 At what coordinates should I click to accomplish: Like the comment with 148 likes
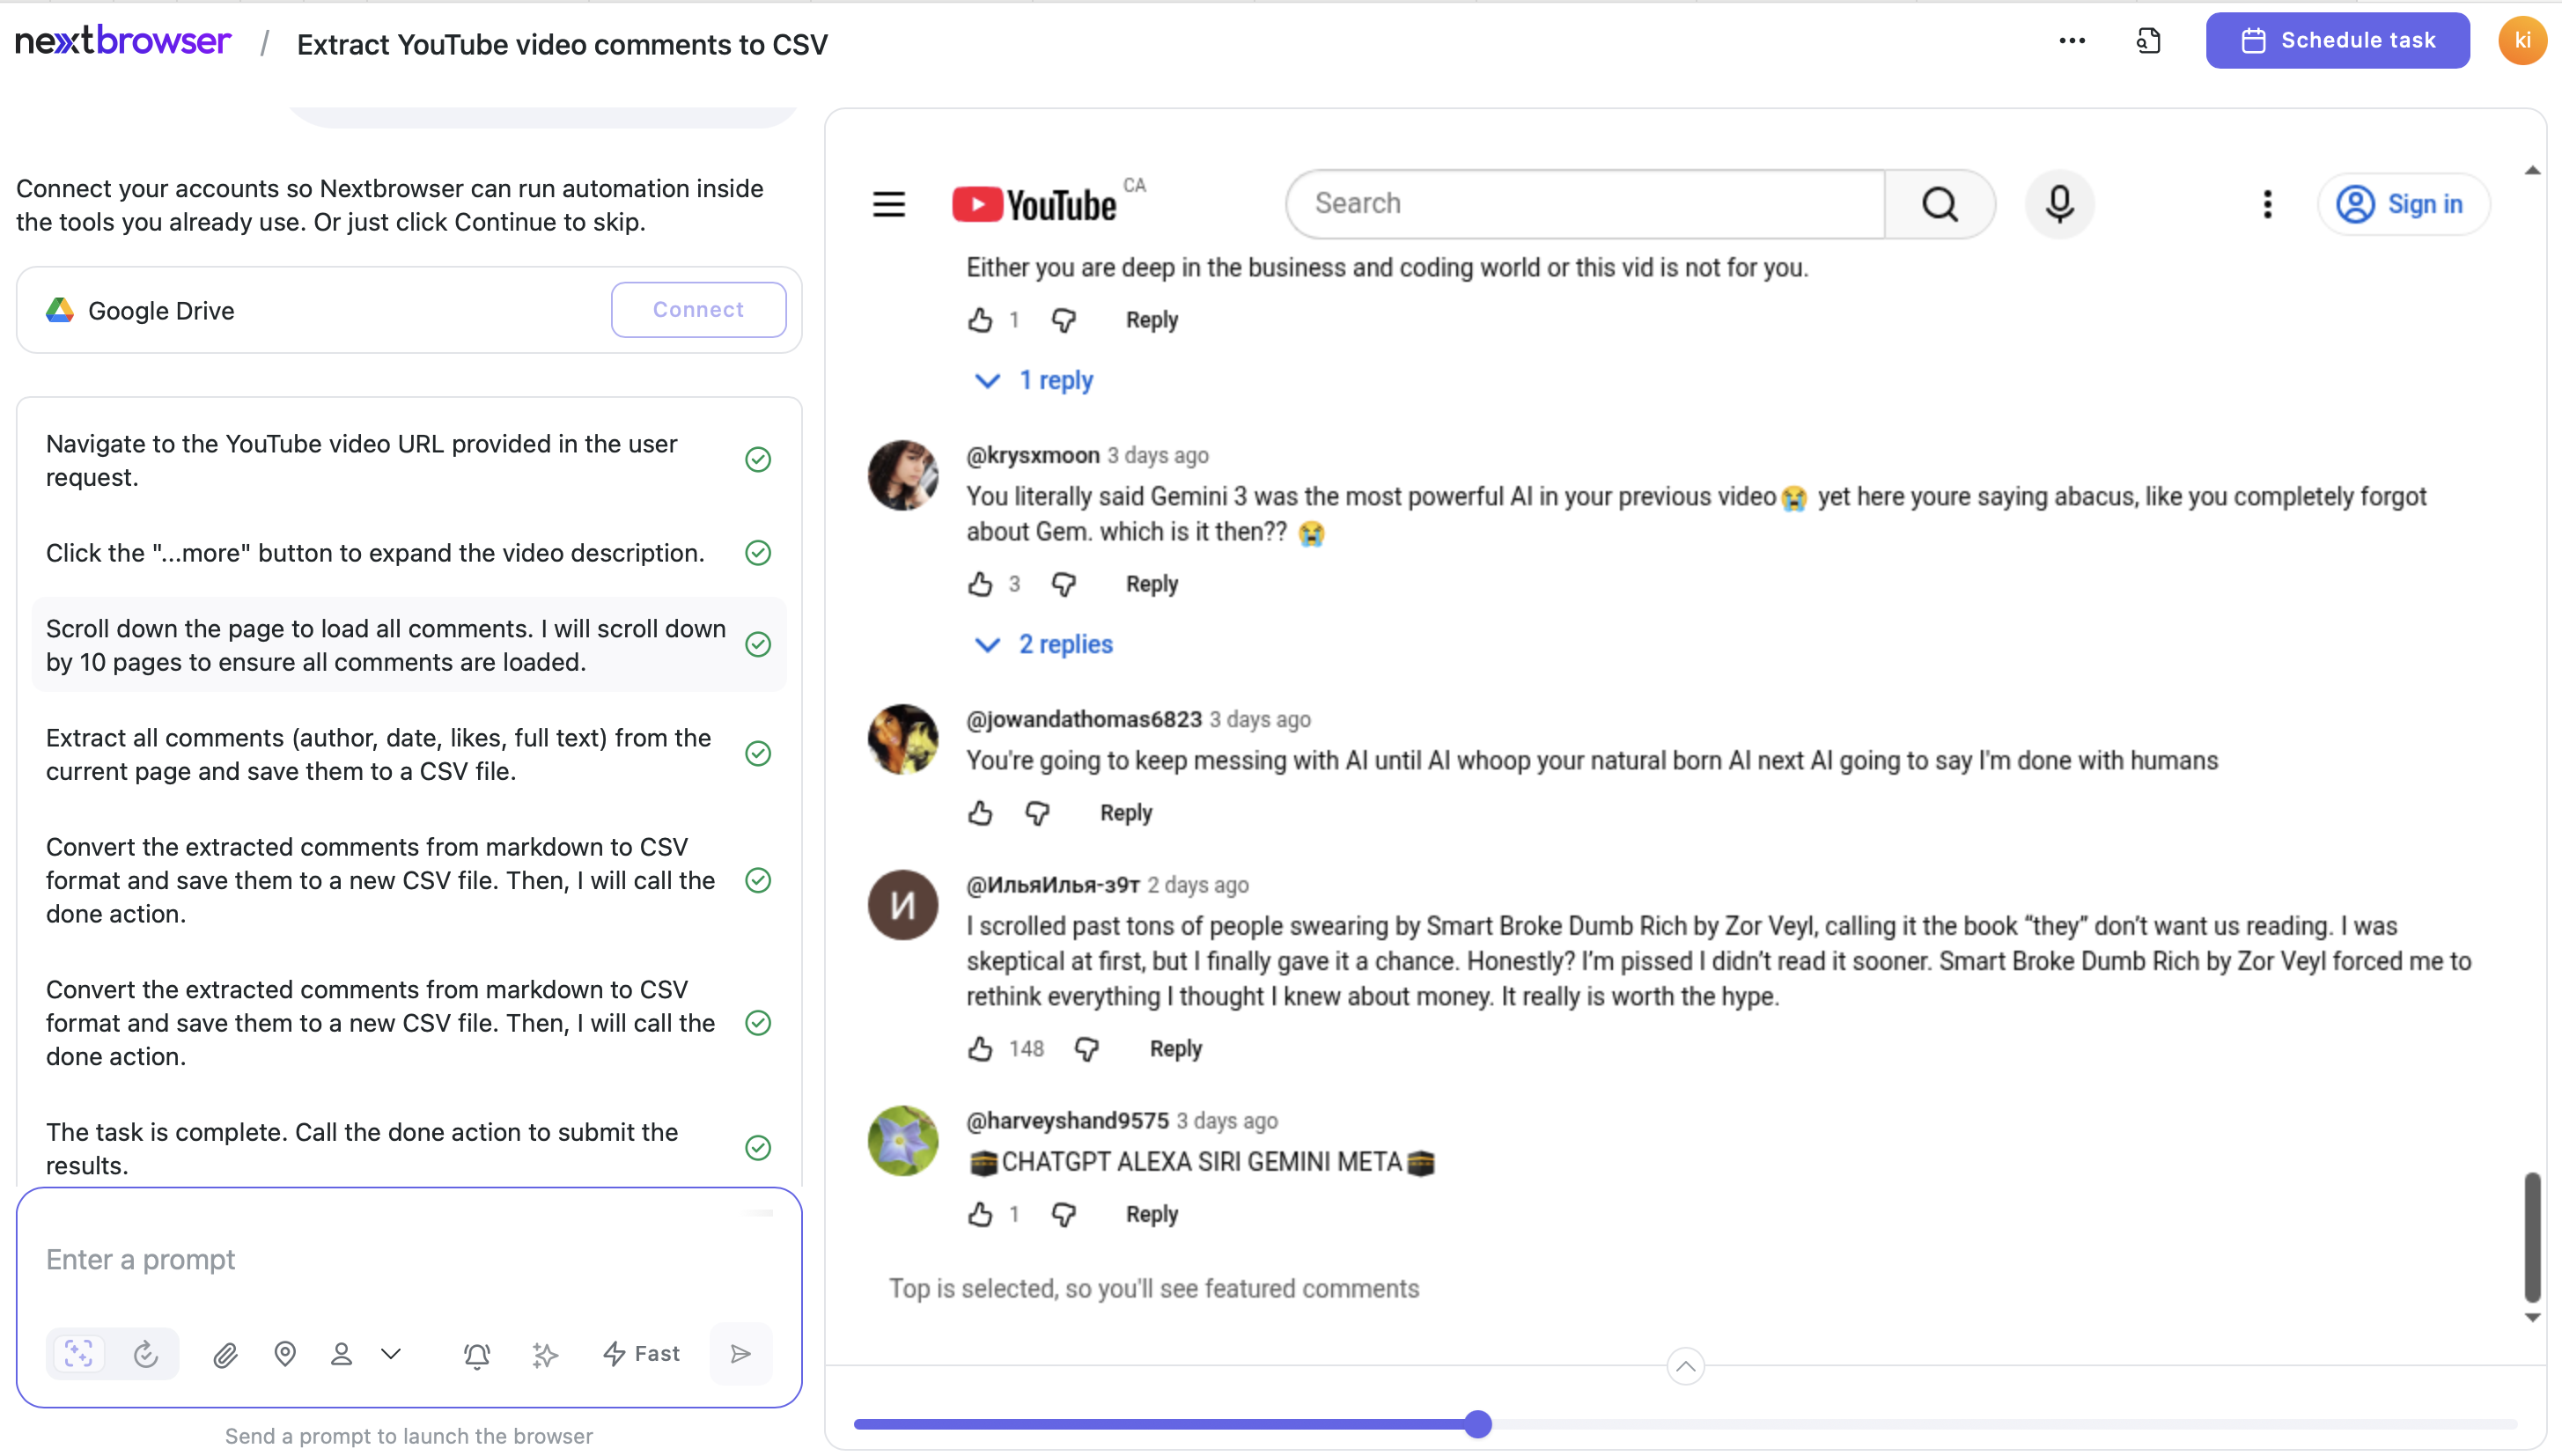980,1049
